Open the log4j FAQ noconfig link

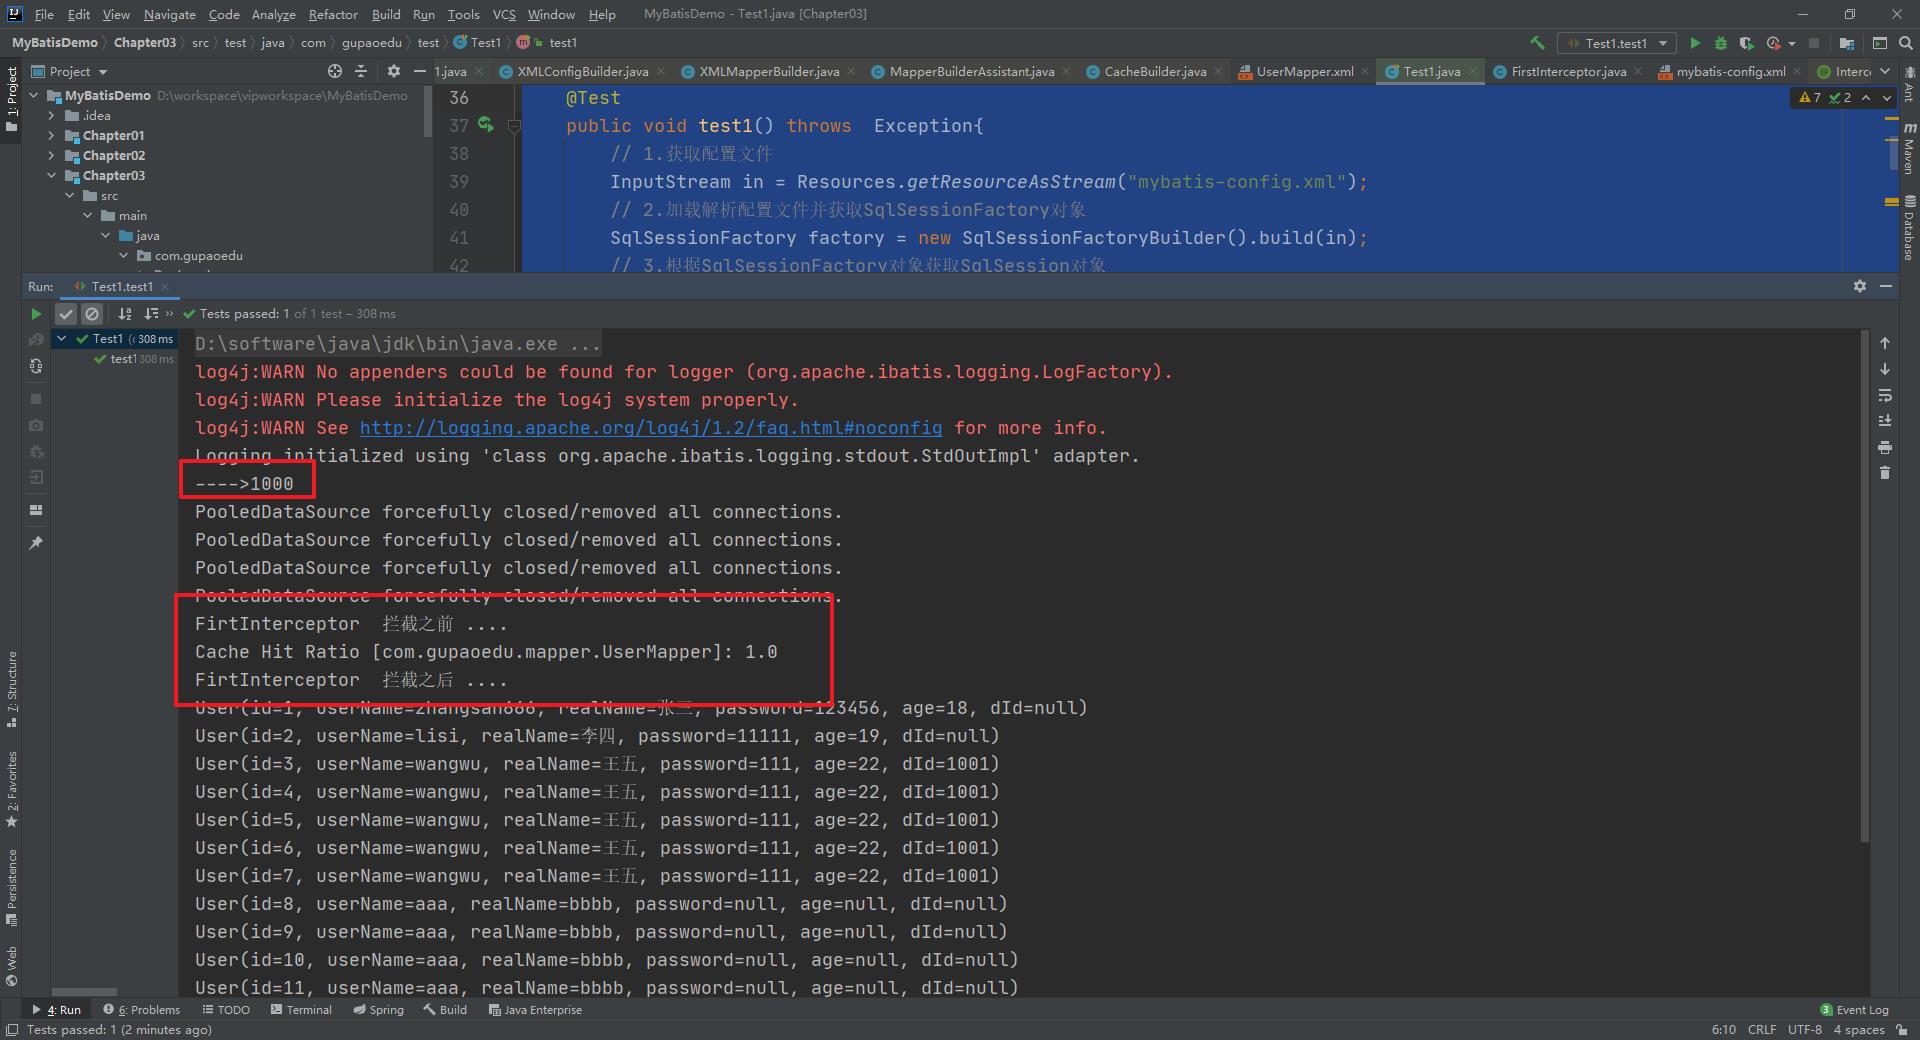pyautogui.click(x=651, y=428)
